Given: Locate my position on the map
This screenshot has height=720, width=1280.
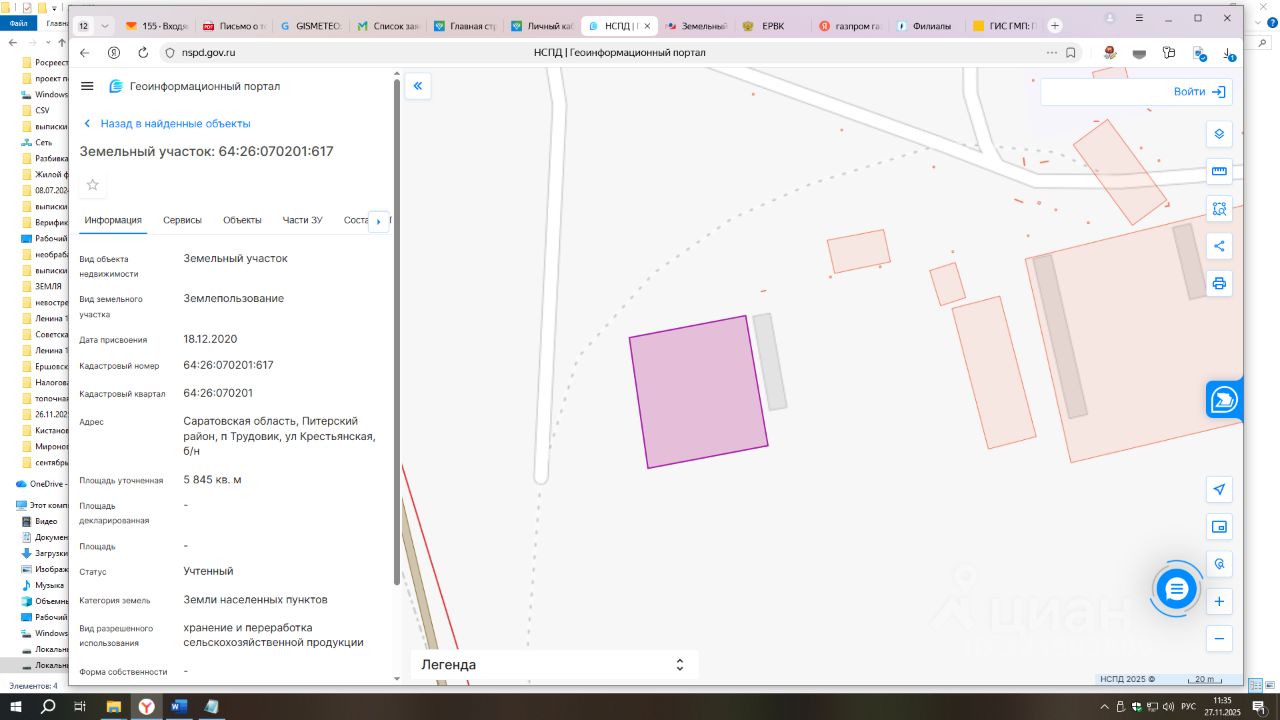Looking at the screenshot, I should pos(1219,489).
